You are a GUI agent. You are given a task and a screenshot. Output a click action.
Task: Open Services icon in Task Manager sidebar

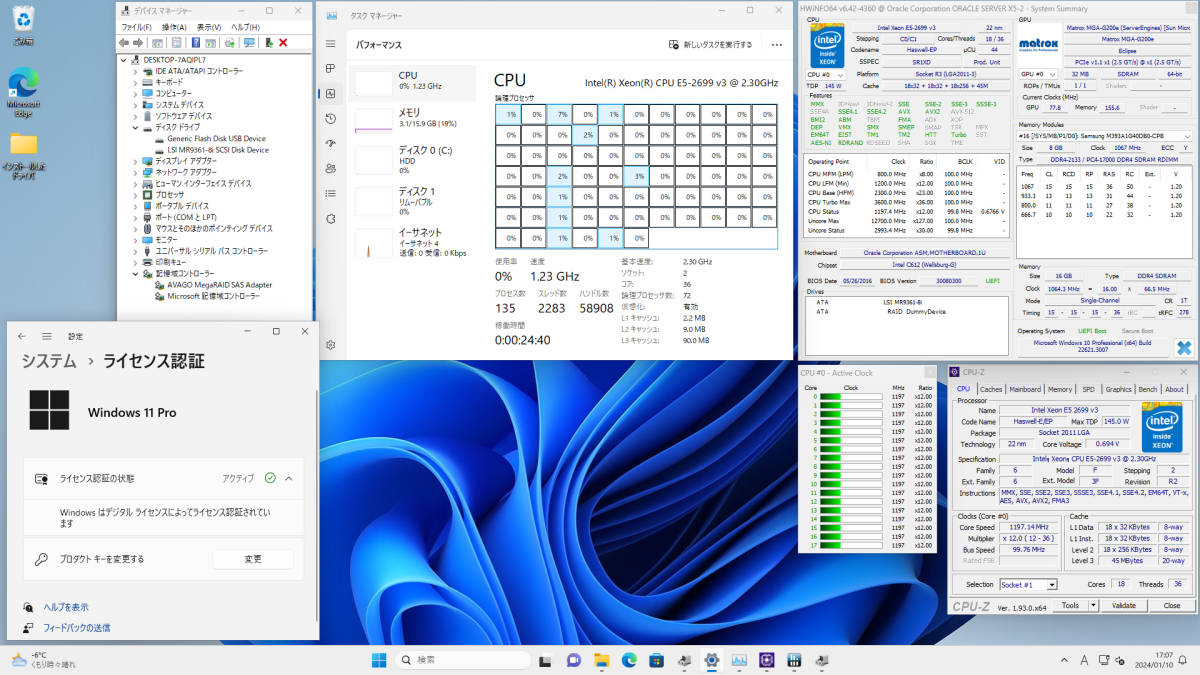click(331, 219)
